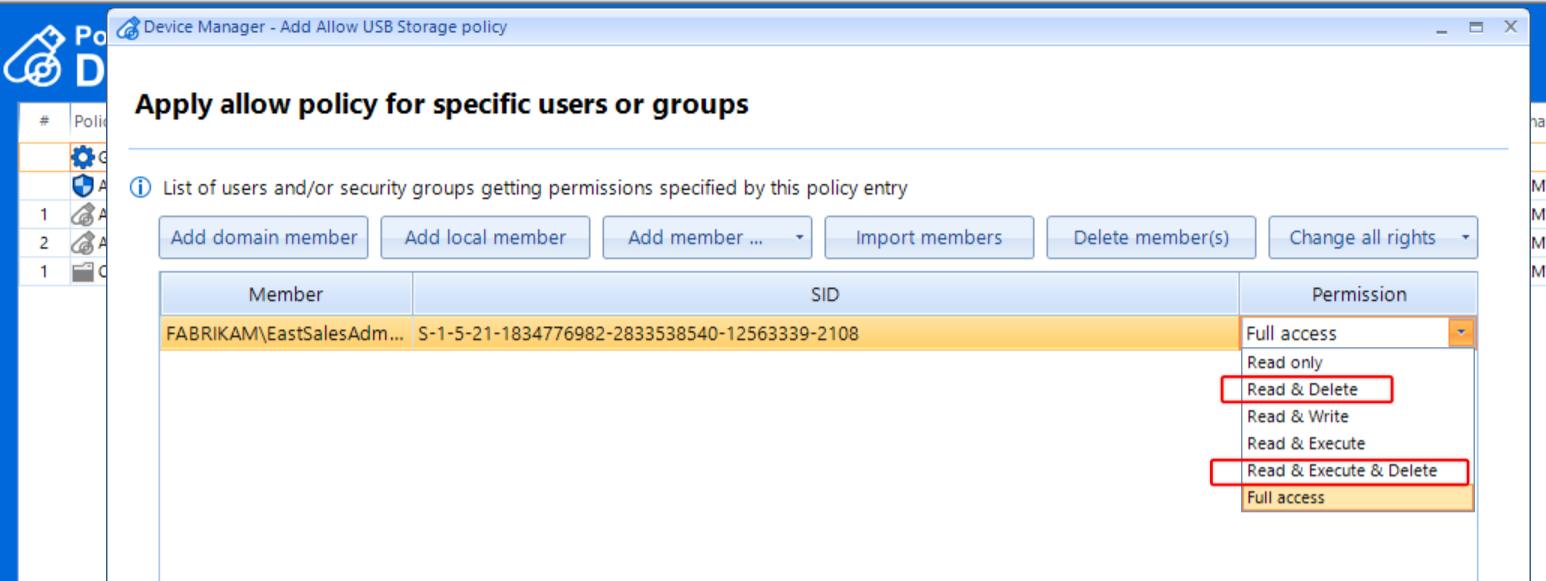The image size is (1546, 581).
Task: Click the Import members button
Action: [929, 238]
